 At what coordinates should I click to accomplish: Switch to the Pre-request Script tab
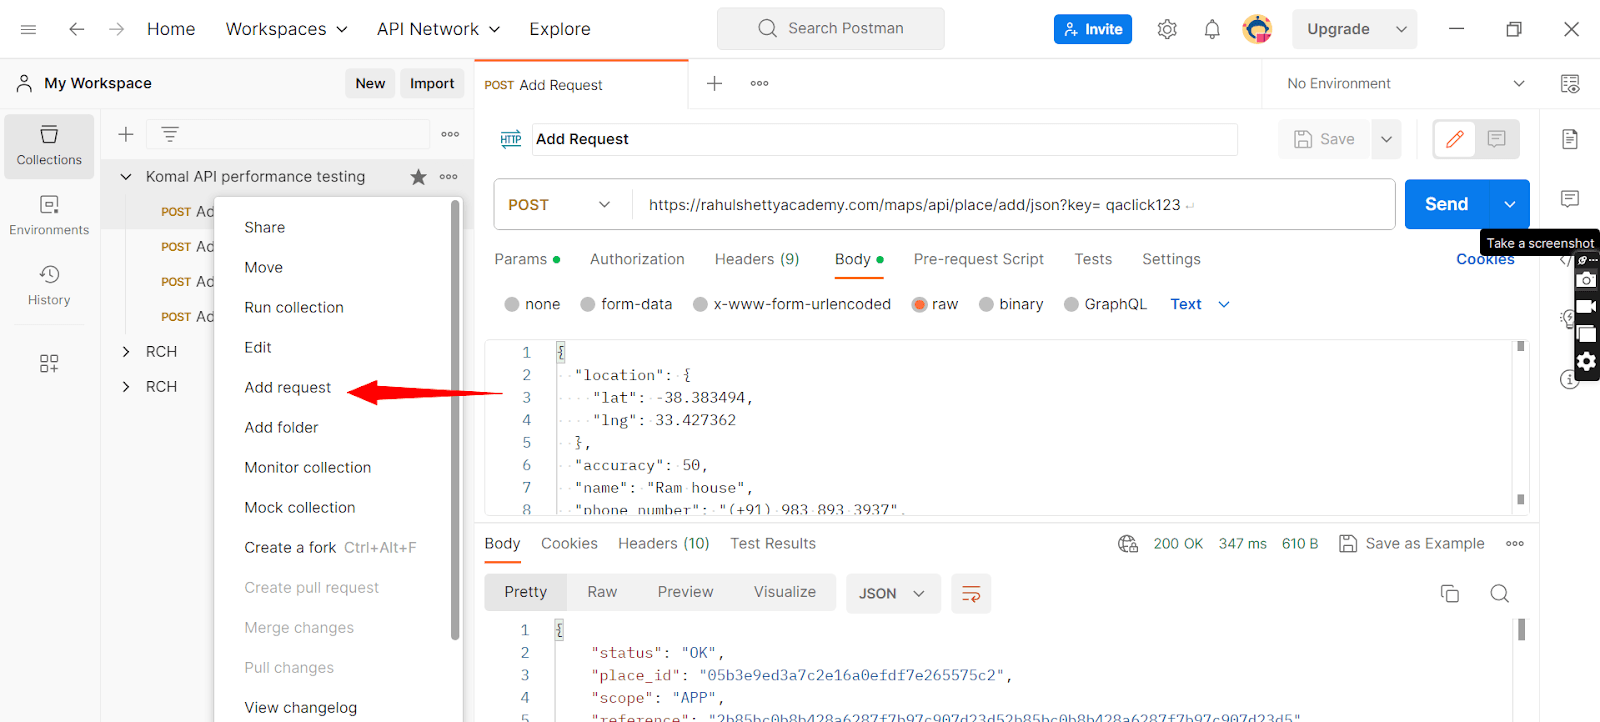click(x=979, y=259)
